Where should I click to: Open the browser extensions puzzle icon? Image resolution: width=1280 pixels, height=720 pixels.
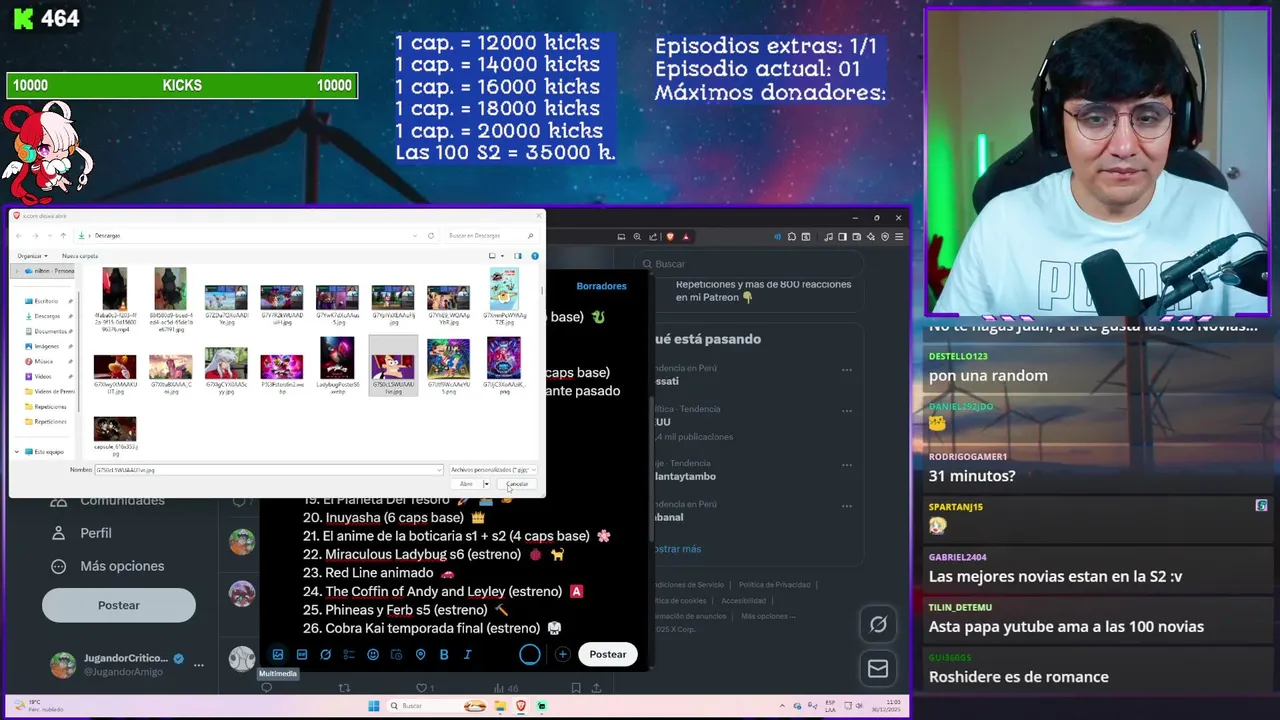[792, 237]
